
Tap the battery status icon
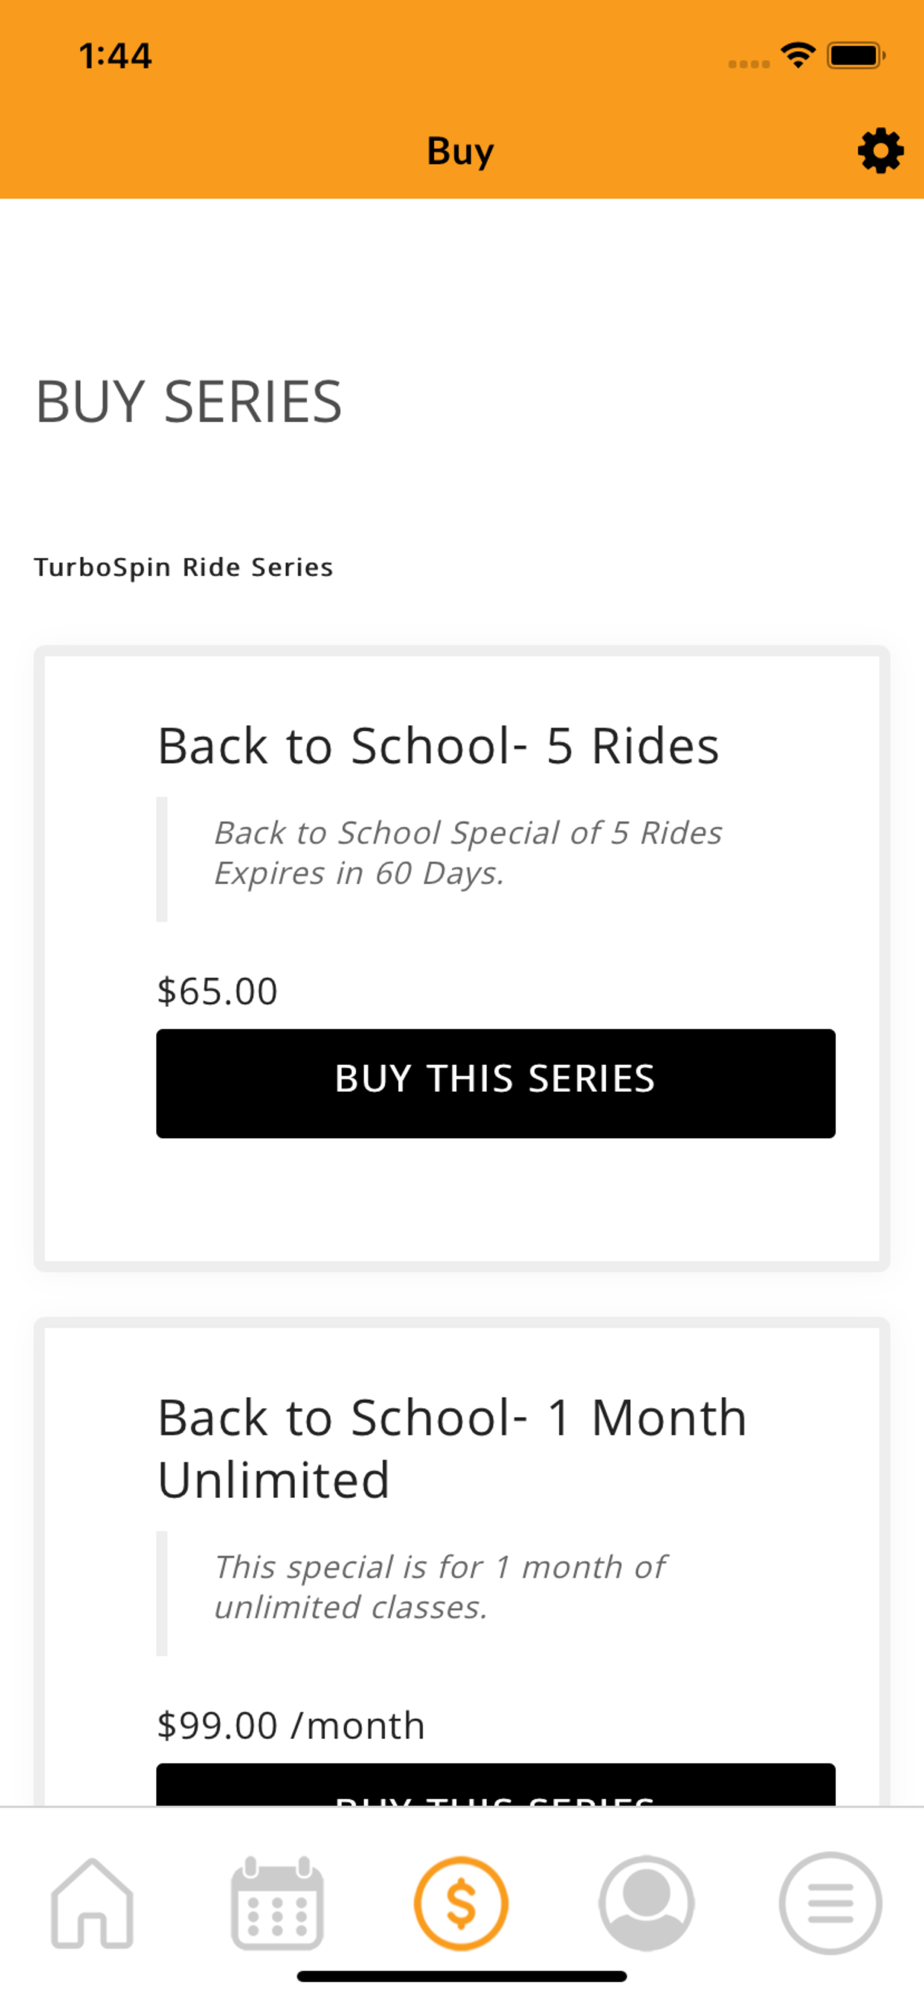pyautogui.click(x=856, y=55)
